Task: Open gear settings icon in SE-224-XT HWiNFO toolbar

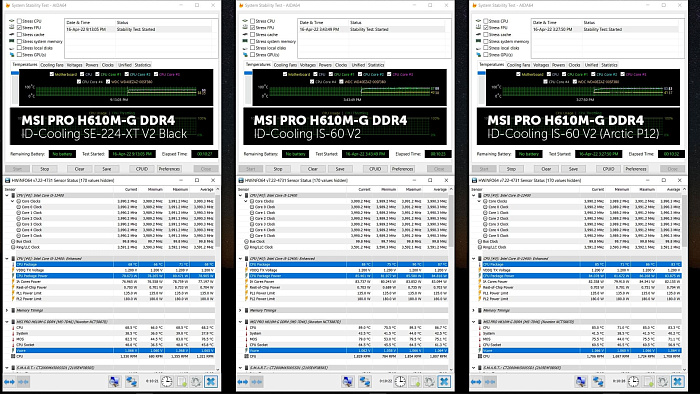Action: pos(196,382)
